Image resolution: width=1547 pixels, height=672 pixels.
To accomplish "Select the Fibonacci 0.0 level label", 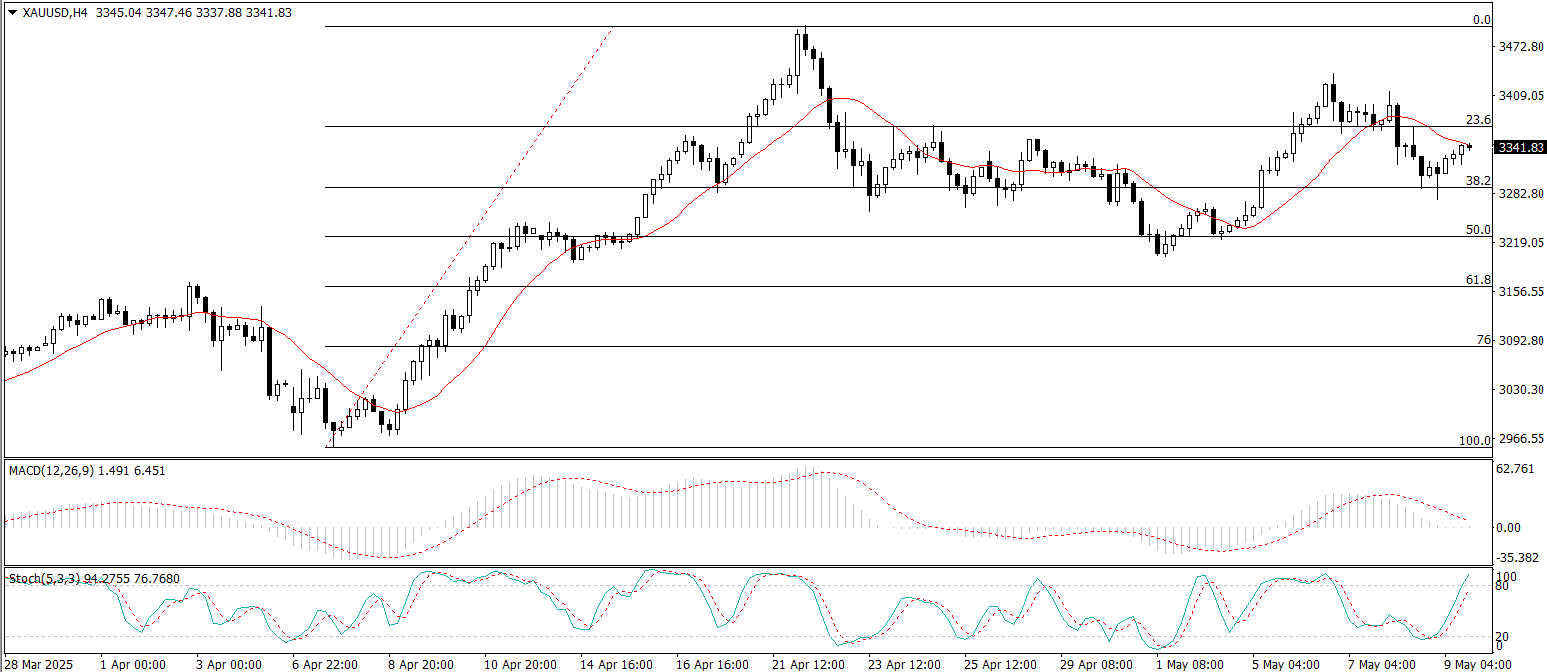I will pos(1482,20).
